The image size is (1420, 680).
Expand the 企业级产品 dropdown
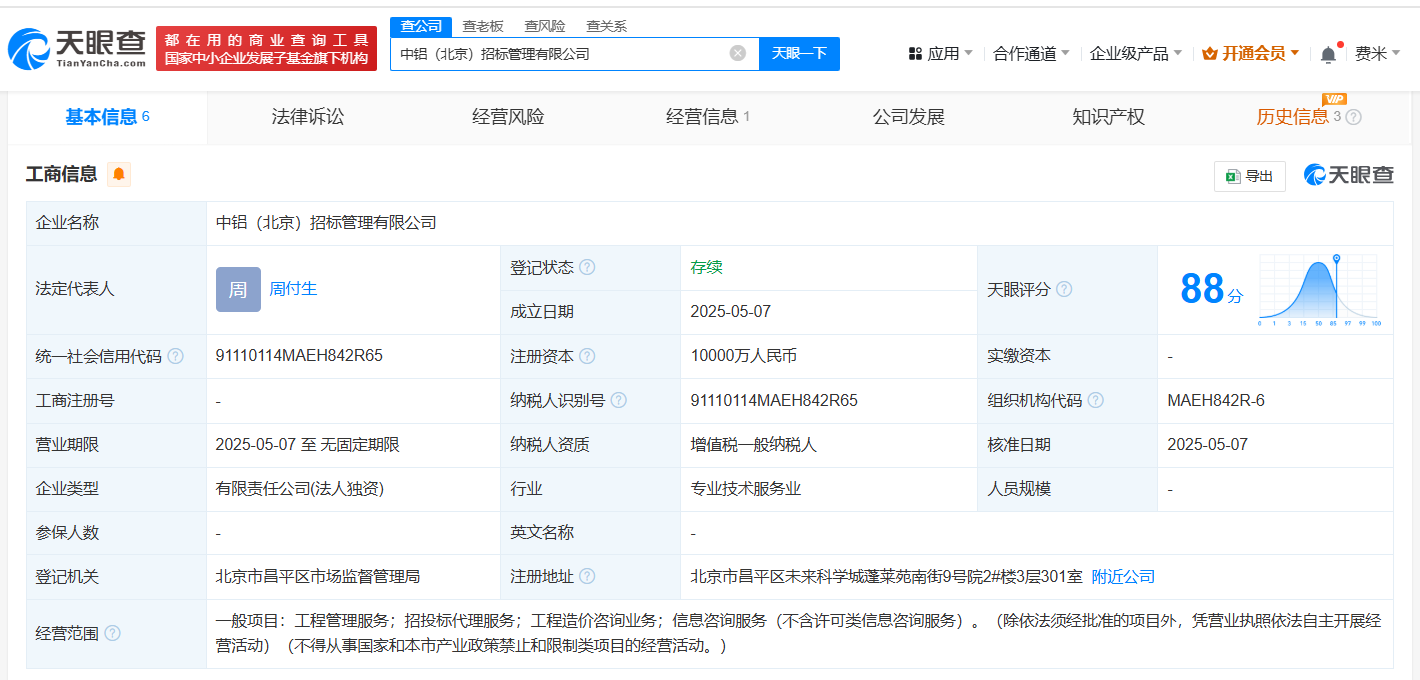[1136, 54]
